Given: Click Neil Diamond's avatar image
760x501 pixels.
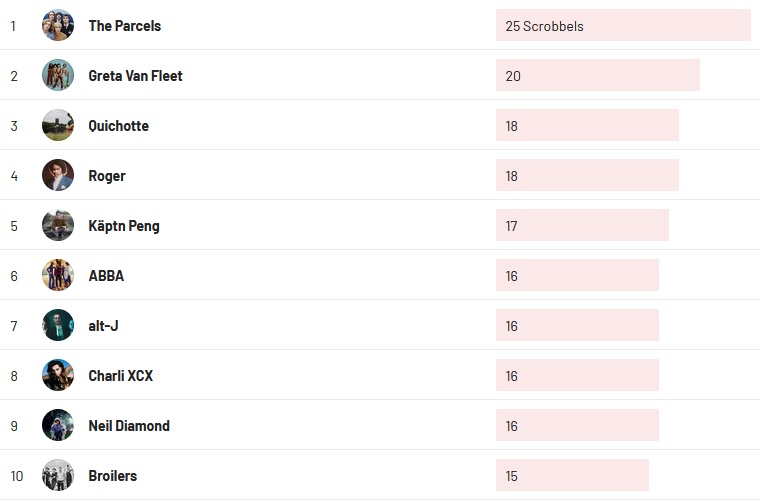Looking at the screenshot, I should tap(58, 425).
